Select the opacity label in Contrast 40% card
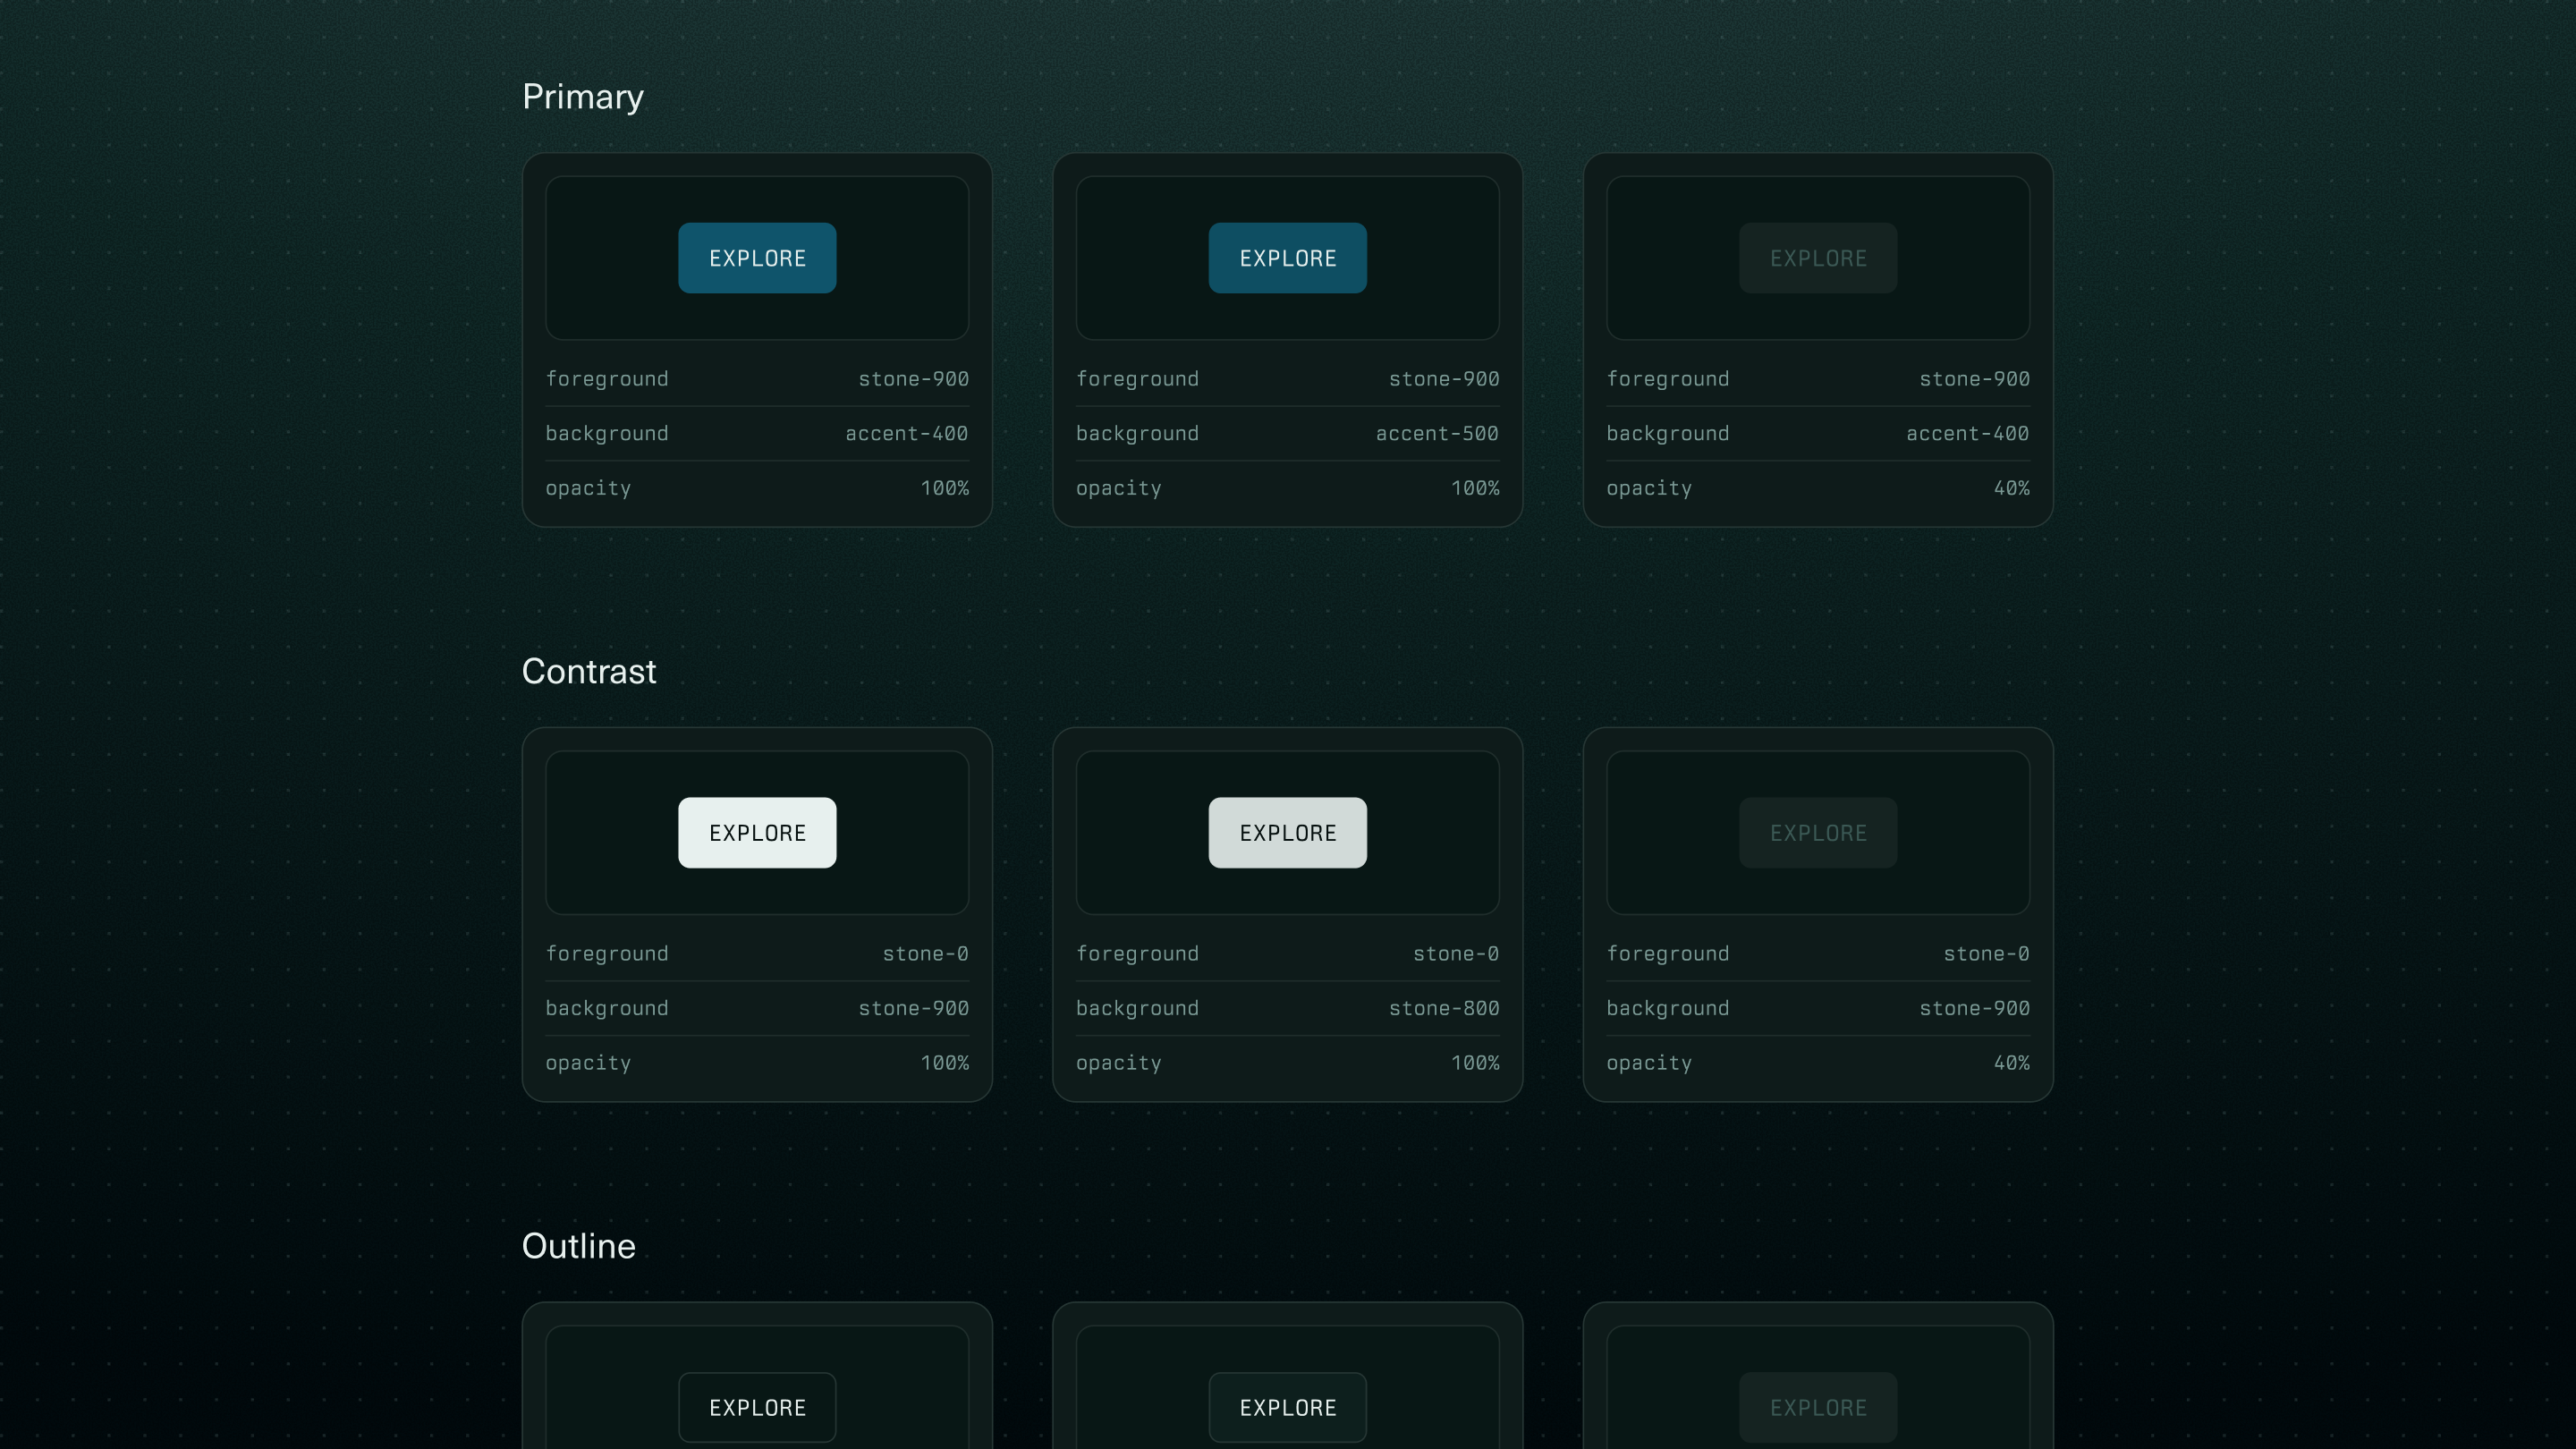The height and width of the screenshot is (1449, 2576). coord(1649,1063)
